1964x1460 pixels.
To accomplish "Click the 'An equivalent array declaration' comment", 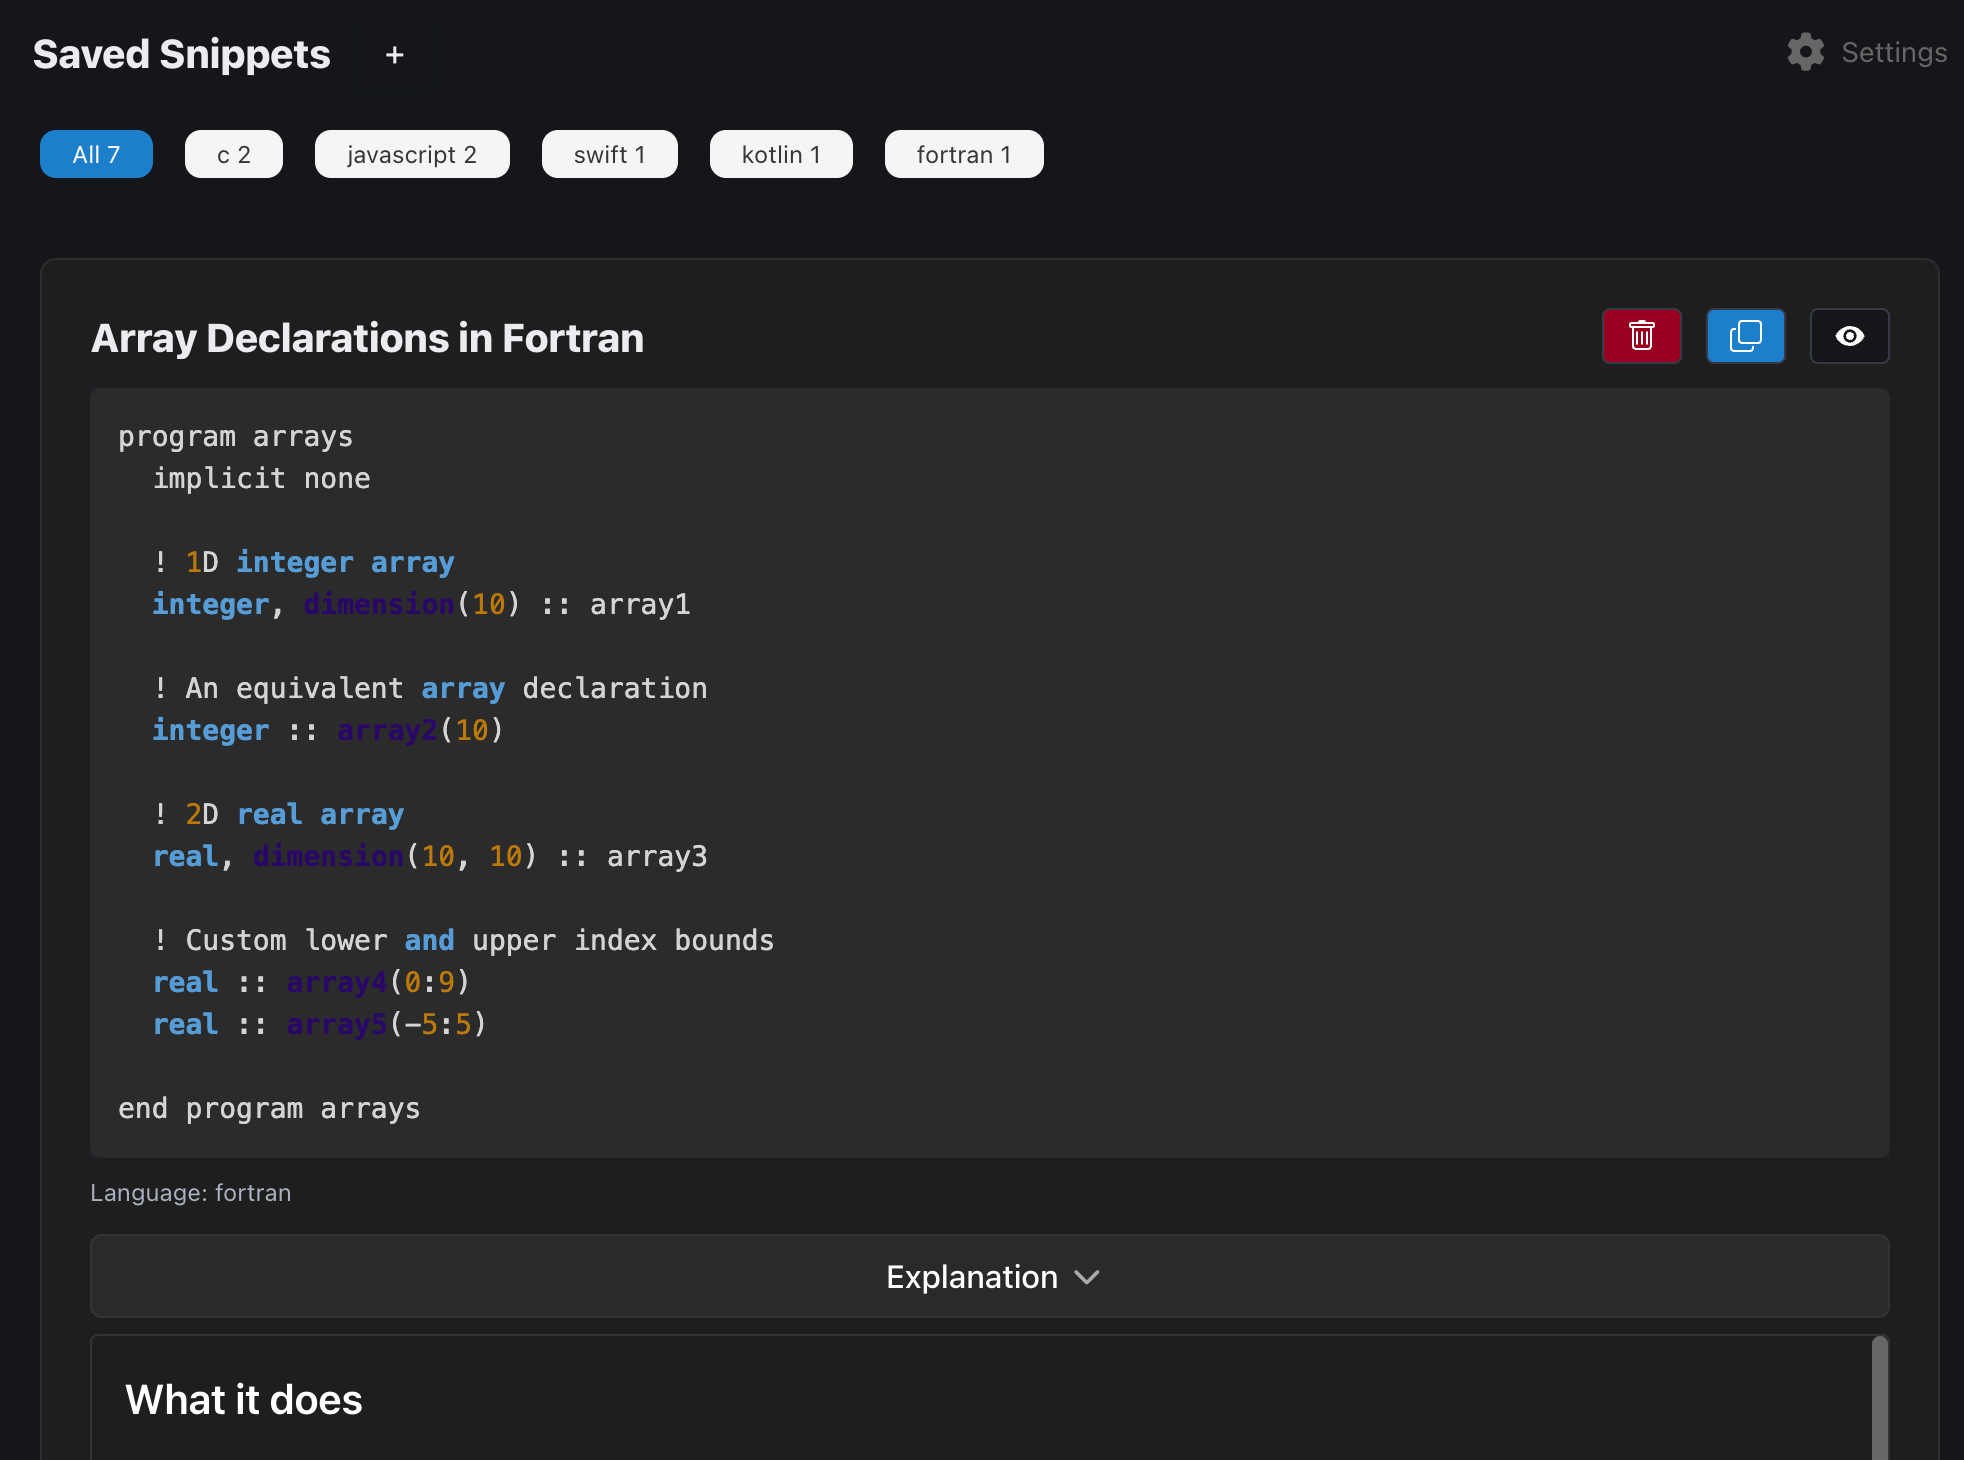I will point(430,689).
